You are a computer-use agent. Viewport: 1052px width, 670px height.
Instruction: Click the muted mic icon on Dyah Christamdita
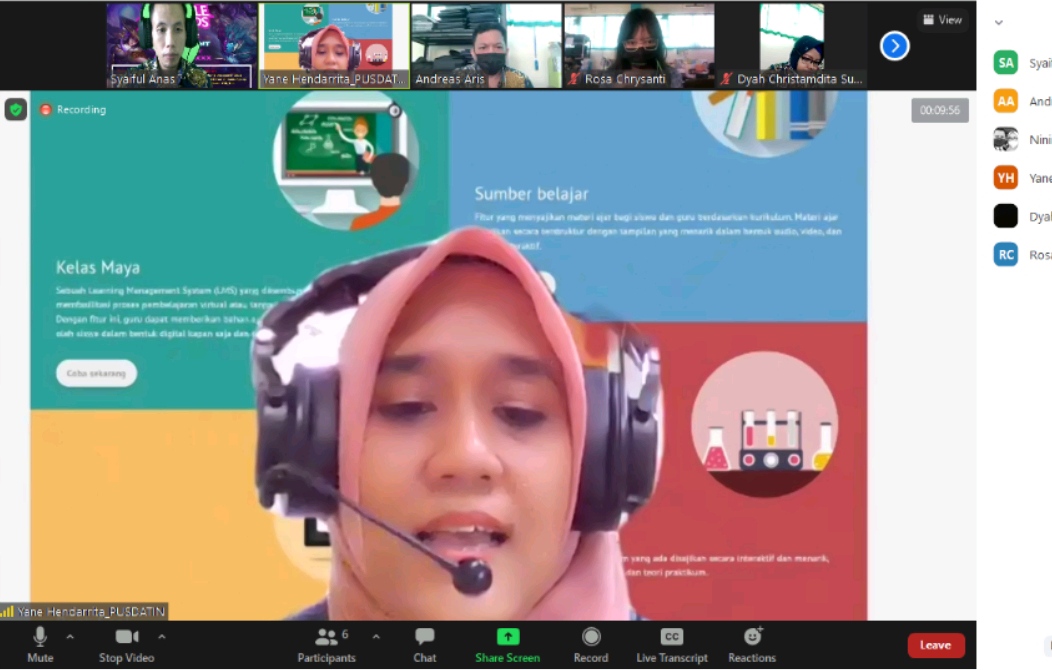point(726,79)
